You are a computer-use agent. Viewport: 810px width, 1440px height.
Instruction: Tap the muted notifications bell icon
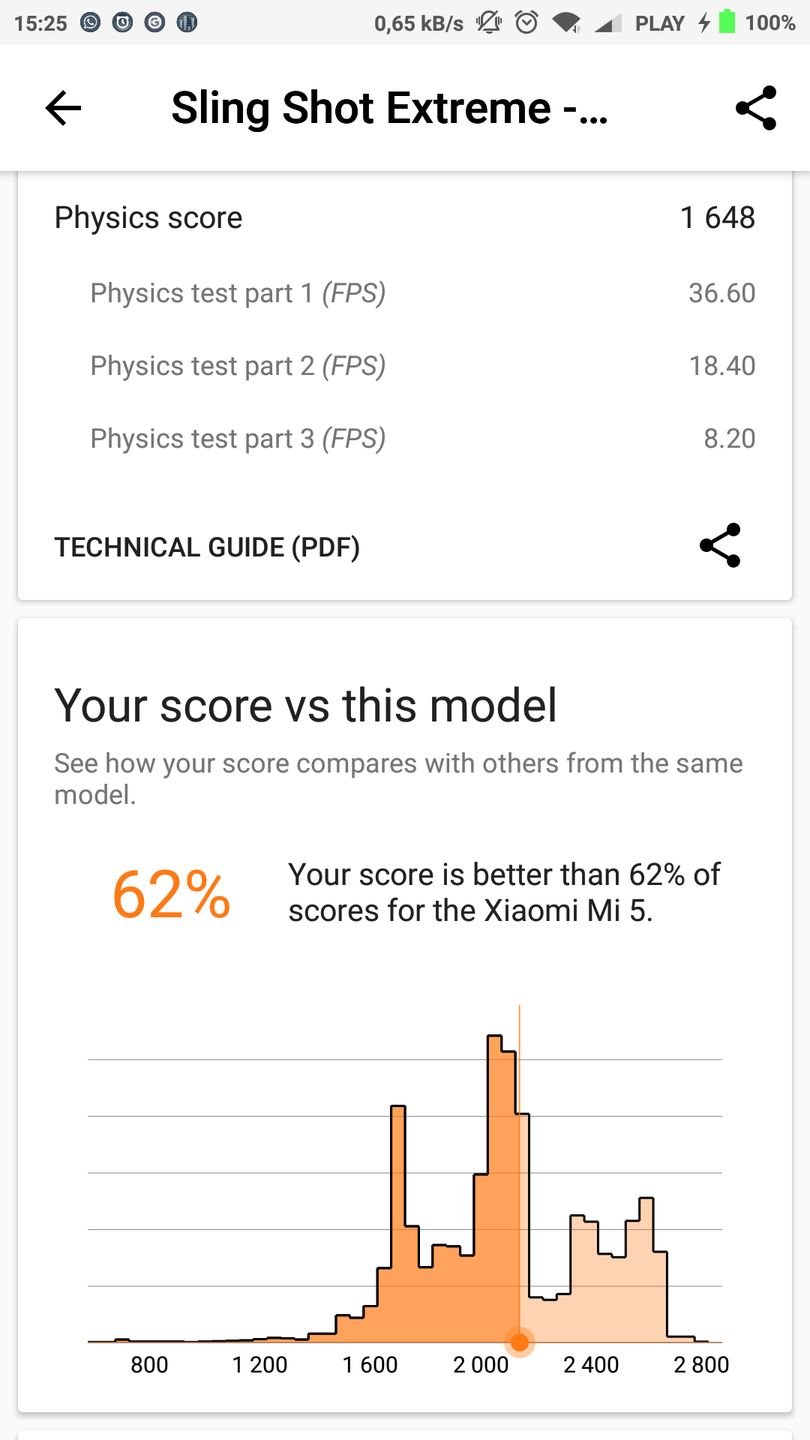coord(489,22)
